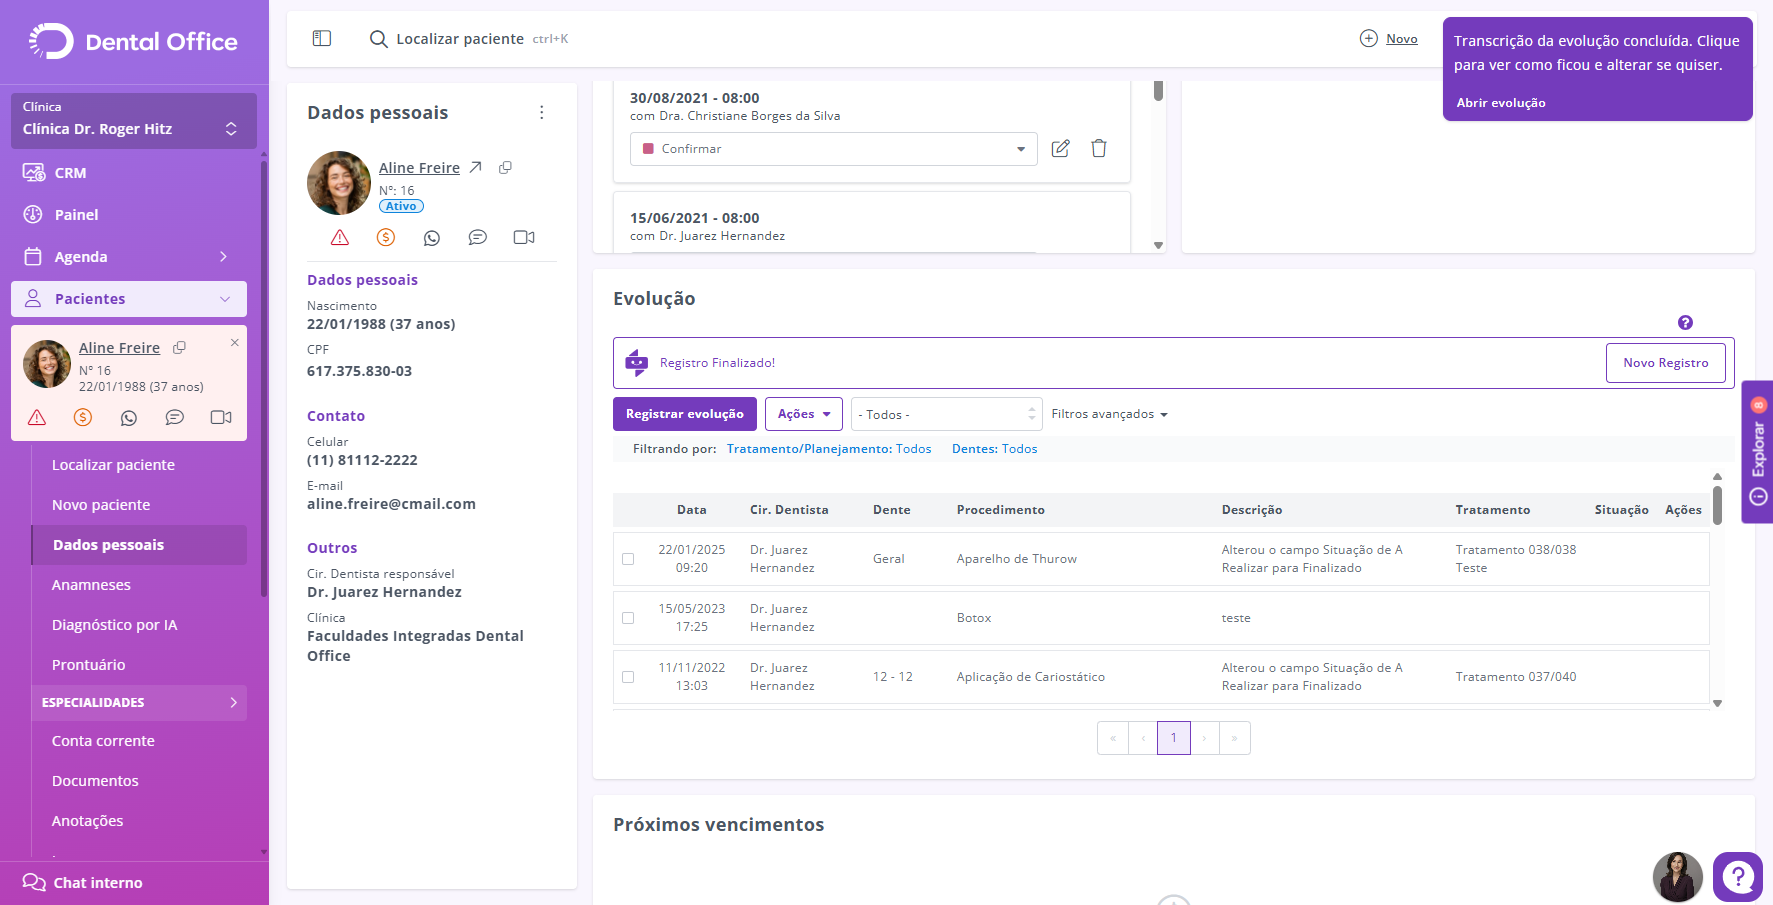
Task: Edit the 30/08/2021 appointment
Action: point(1061,148)
